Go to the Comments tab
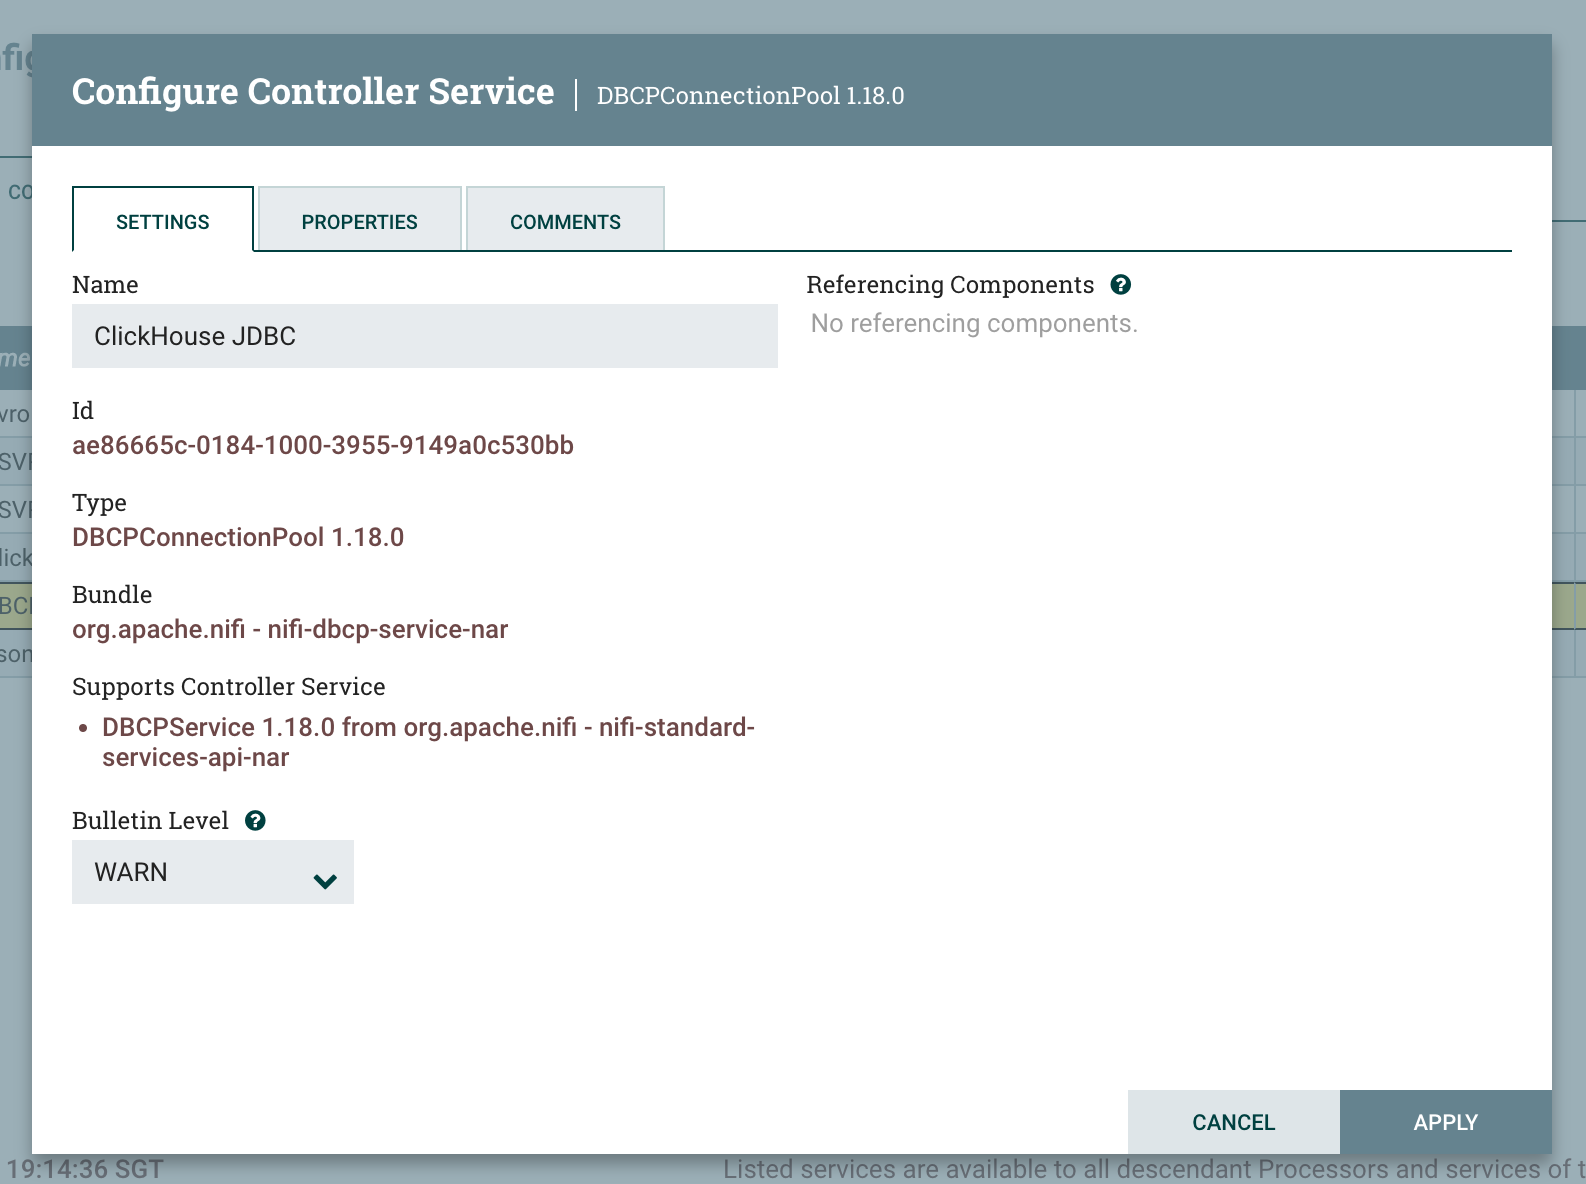 (x=565, y=221)
